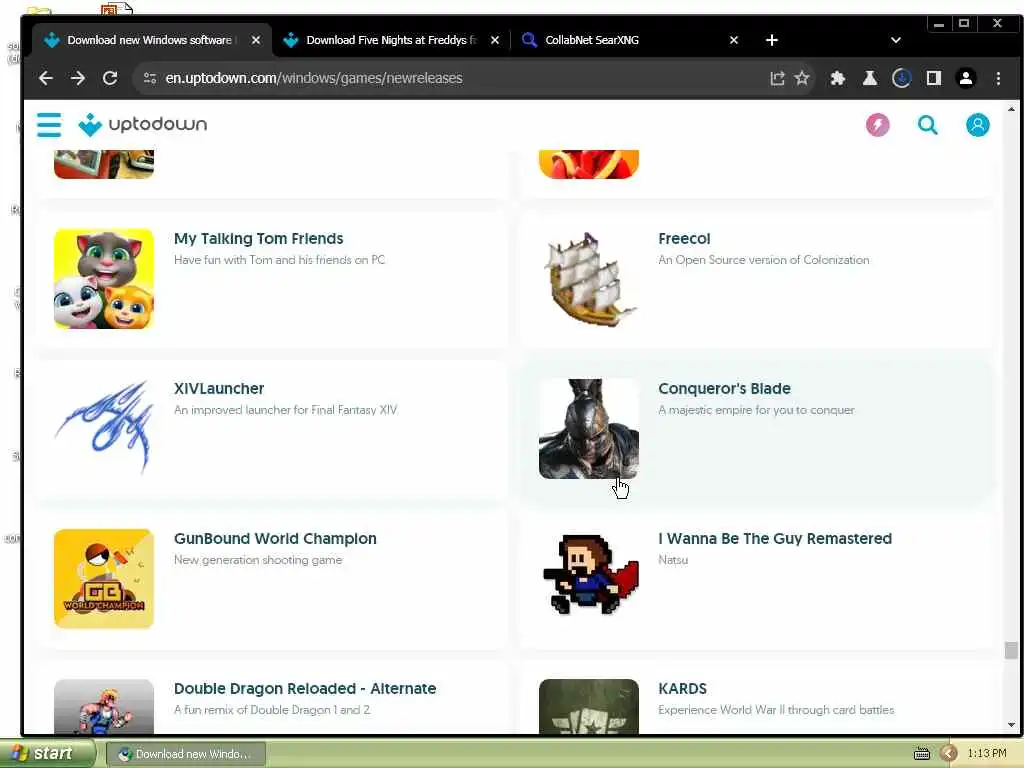1024x768 pixels.
Task: Open Conqueror's Blade title link
Action: pos(724,389)
